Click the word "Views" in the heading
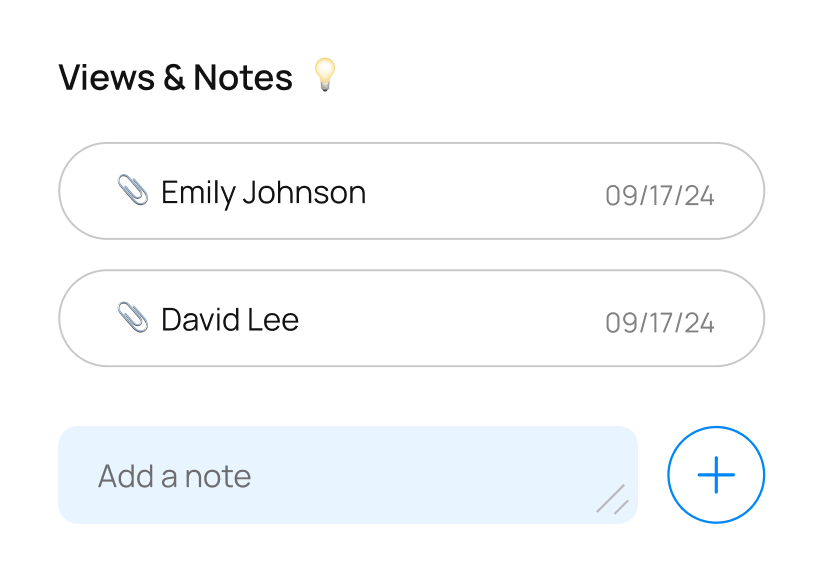Image resolution: width=824 pixels, height=580 pixels. pos(107,77)
